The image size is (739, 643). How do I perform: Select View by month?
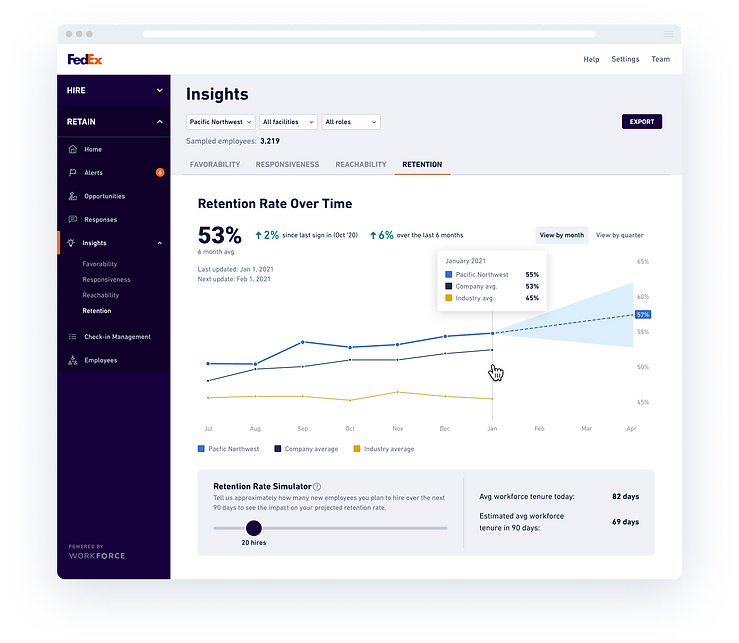[x=562, y=235]
